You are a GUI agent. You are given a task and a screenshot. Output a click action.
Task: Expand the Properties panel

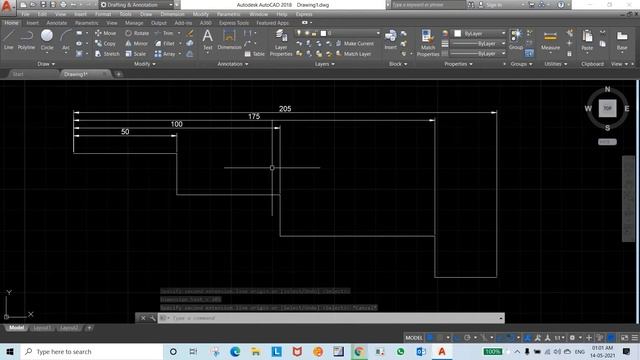(x=458, y=64)
